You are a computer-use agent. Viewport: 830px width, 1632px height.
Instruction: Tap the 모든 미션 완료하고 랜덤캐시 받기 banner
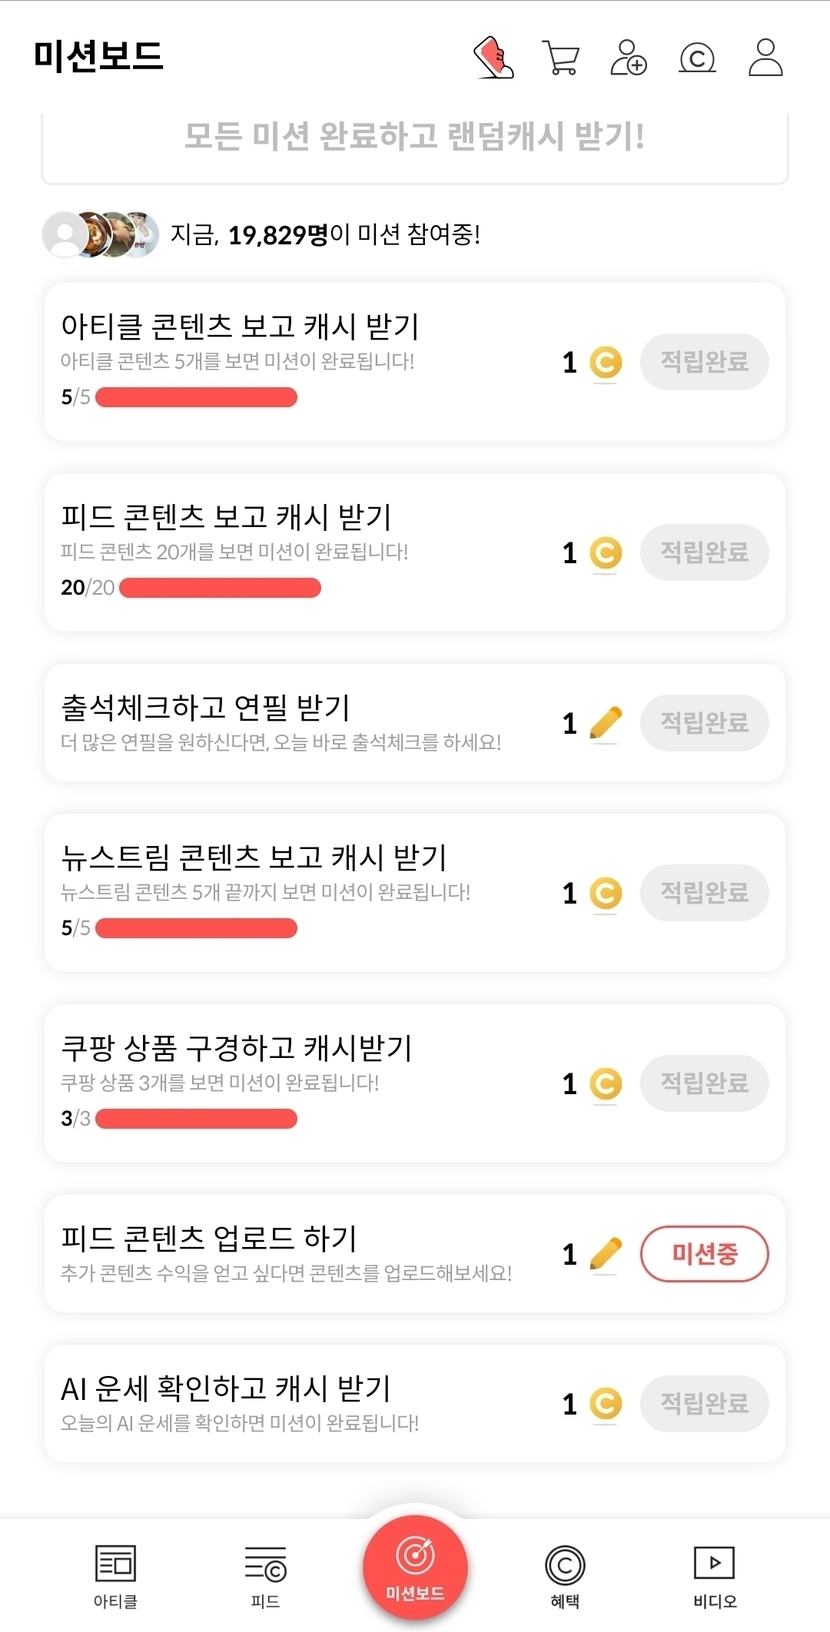pyautogui.click(x=414, y=138)
